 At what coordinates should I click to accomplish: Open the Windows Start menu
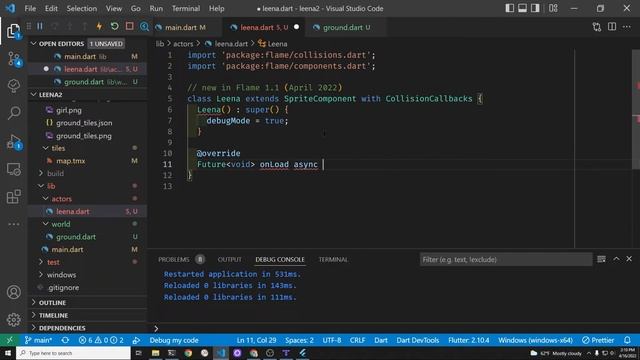click(x=7, y=353)
